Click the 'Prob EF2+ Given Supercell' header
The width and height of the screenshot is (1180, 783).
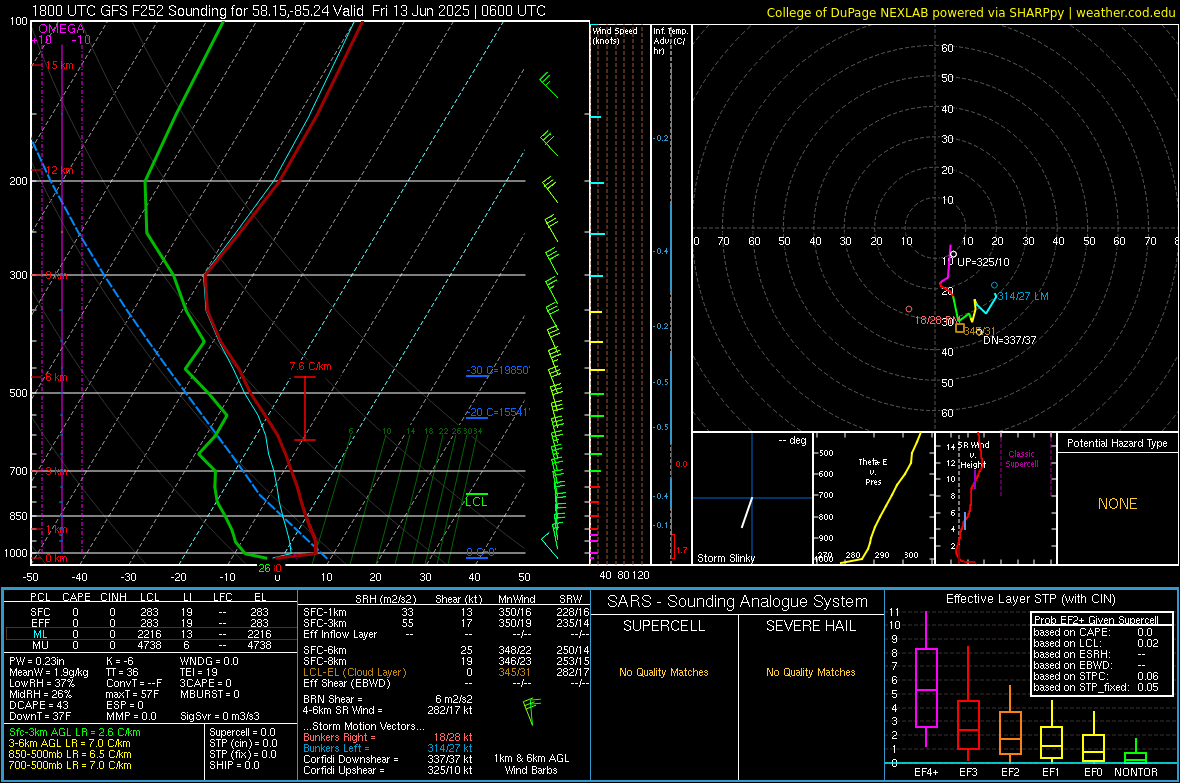pos(1096,620)
